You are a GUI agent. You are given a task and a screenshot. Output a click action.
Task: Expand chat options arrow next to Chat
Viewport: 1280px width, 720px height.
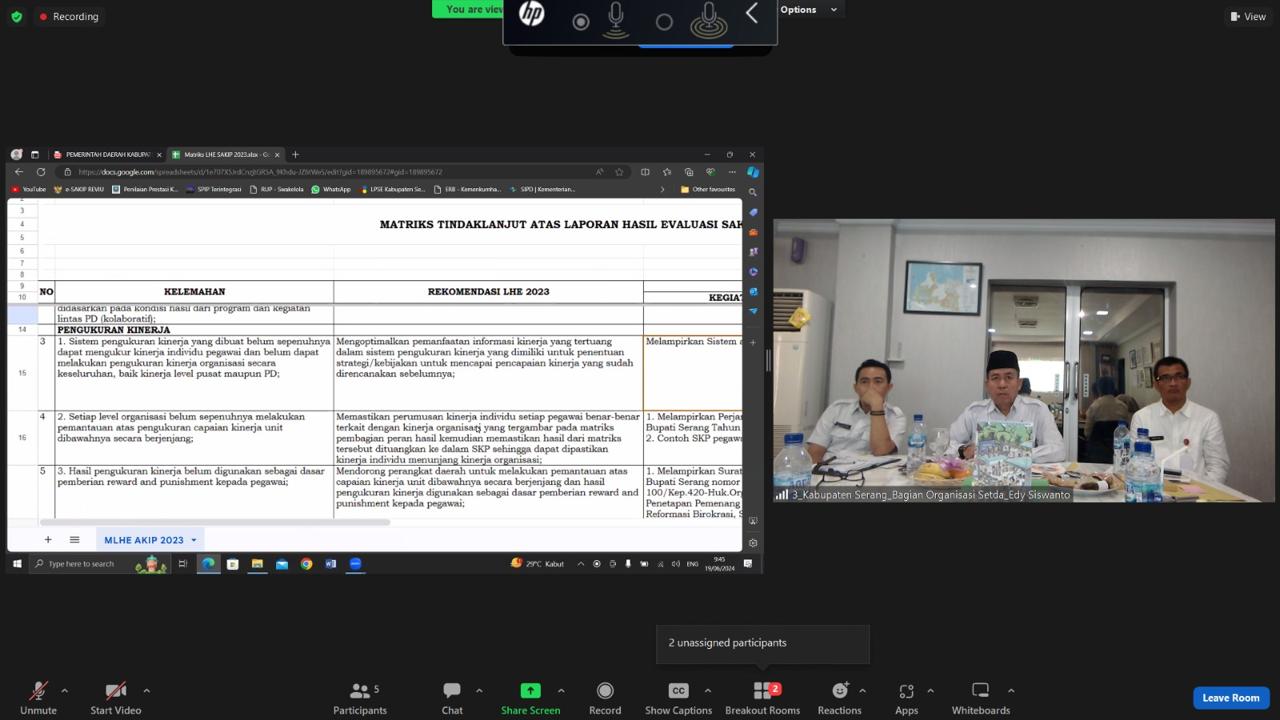tap(478, 690)
